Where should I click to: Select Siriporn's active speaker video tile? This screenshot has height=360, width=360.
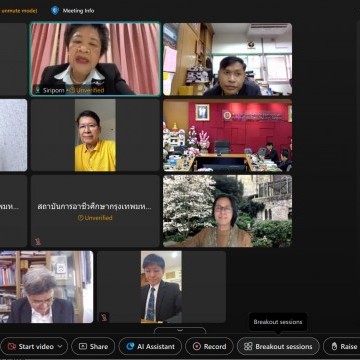coord(95,59)
